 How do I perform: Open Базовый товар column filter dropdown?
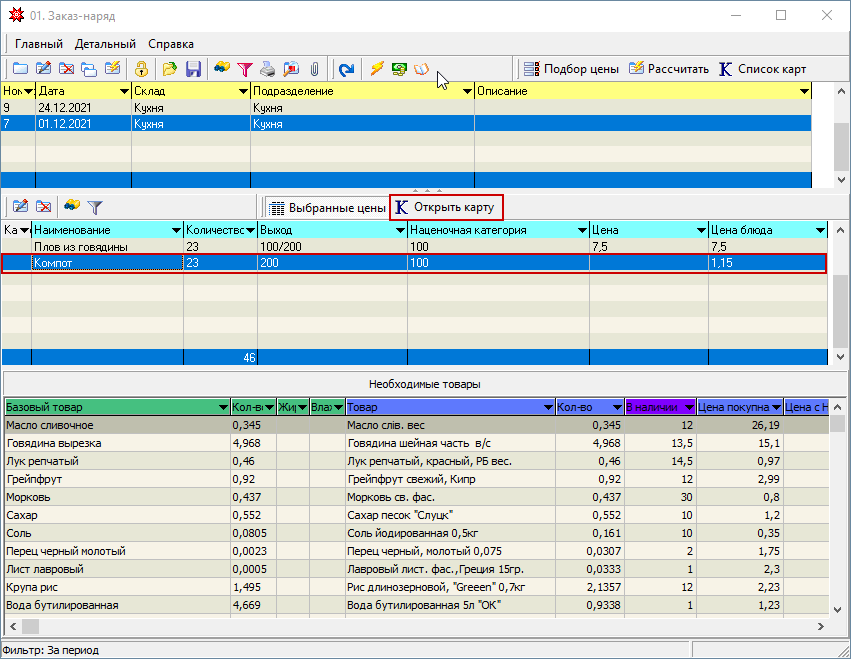tap(222, 408)
